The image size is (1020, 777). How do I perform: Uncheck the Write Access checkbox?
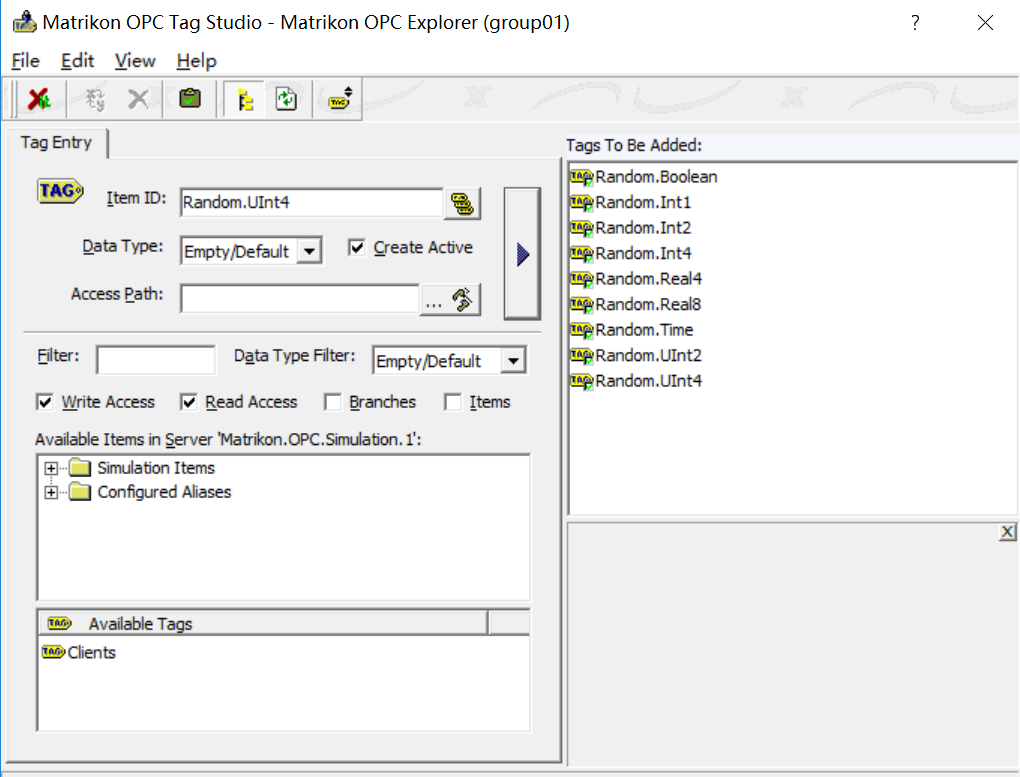[45, 402]
